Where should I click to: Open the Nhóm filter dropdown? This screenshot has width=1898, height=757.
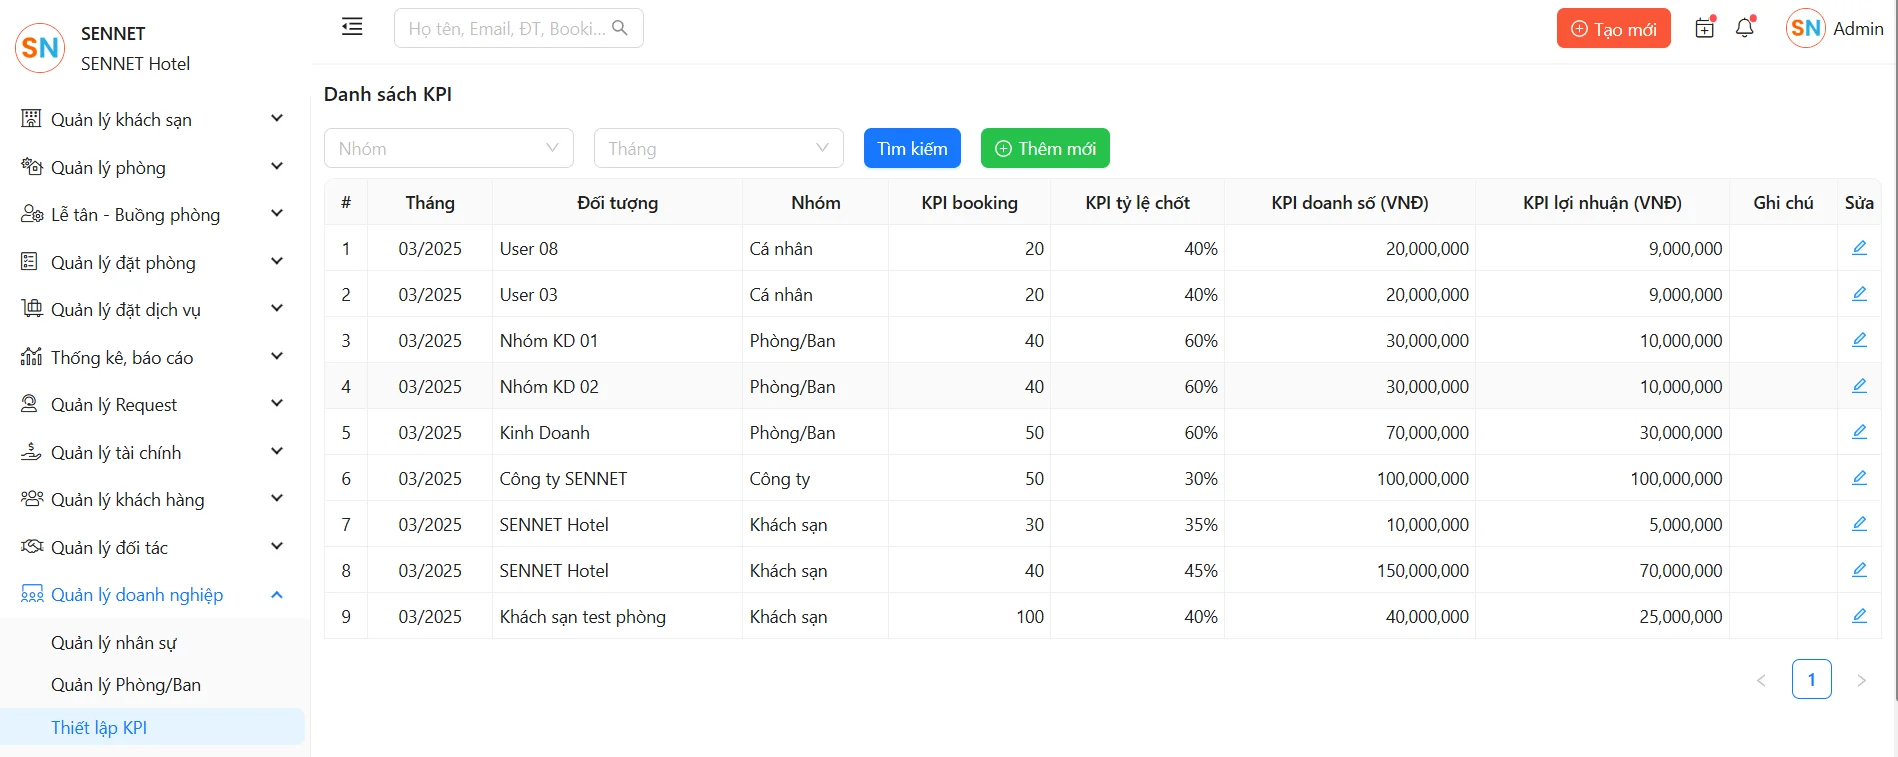448,148
